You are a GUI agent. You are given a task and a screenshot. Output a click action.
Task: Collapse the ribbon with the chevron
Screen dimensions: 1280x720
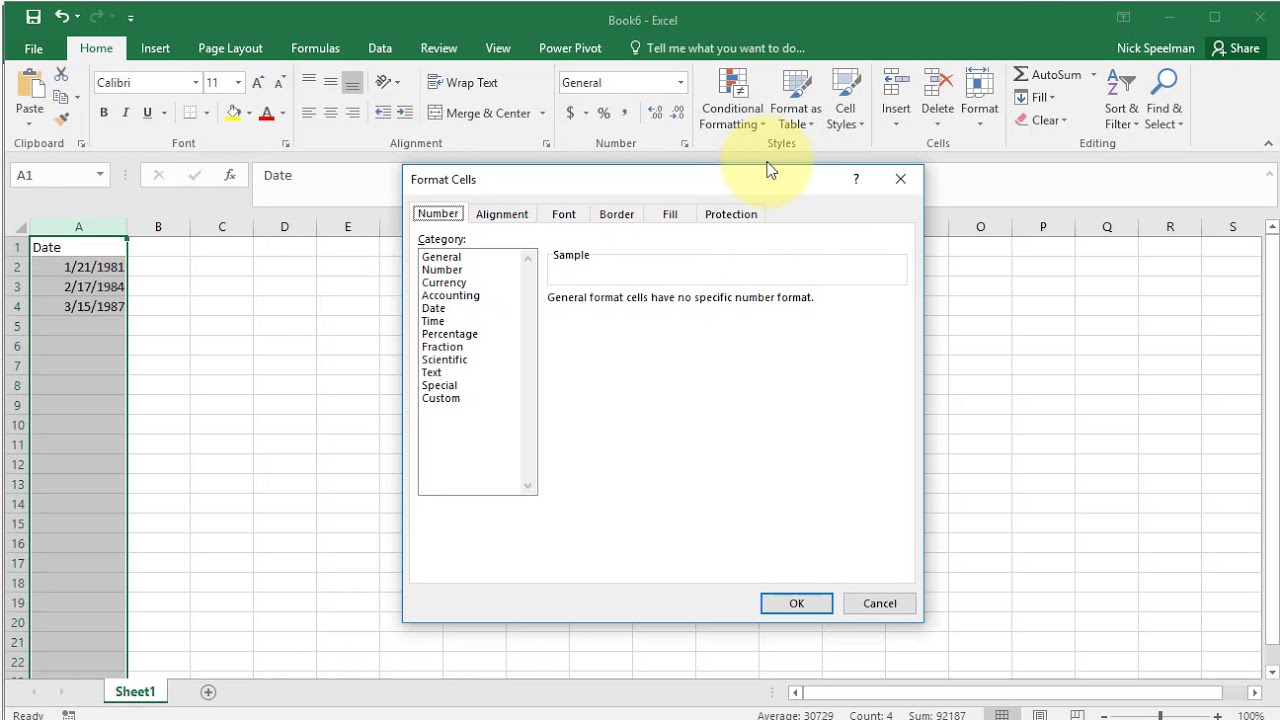pyautogui.click(x=1269, y=144)
